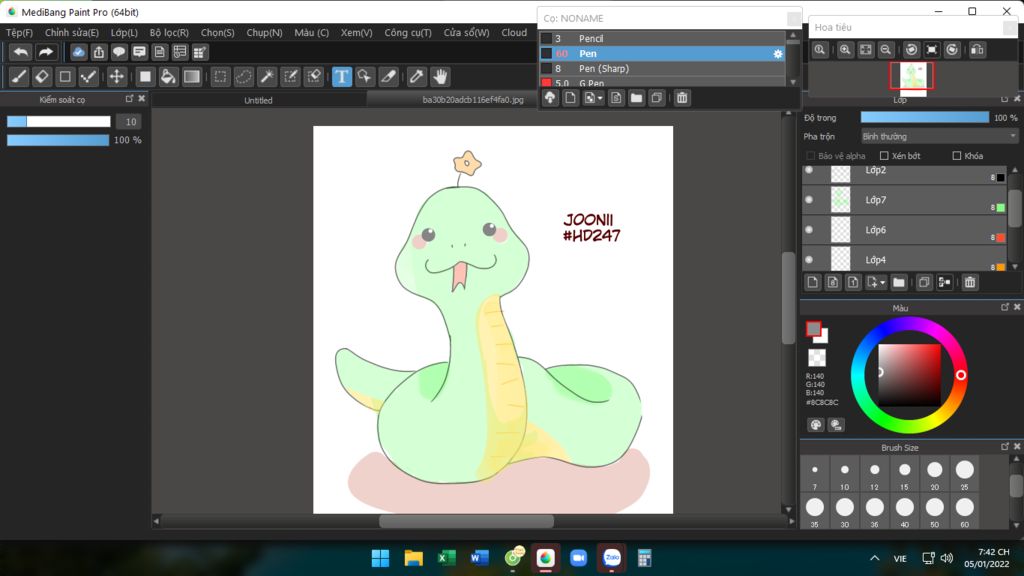The width and height of the screenshot is (1024, 576).
Task: Rotate canvas left in Navigator
Action: click(x=912, y=50)
